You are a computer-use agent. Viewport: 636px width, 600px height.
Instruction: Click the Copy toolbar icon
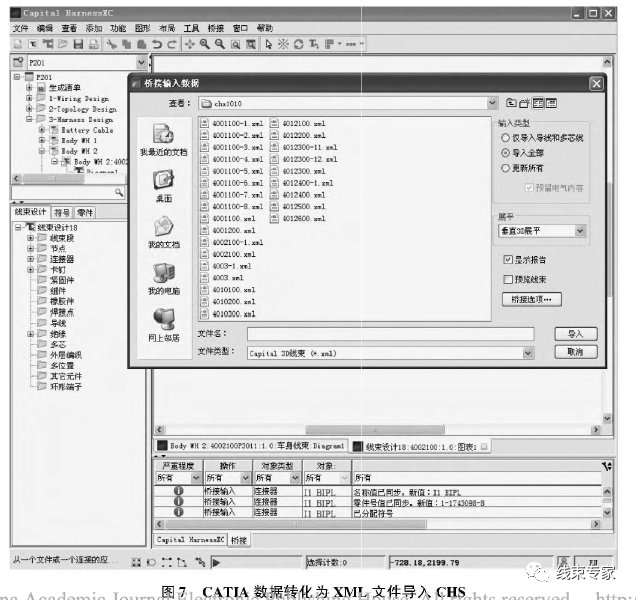[x=127, y=44]
